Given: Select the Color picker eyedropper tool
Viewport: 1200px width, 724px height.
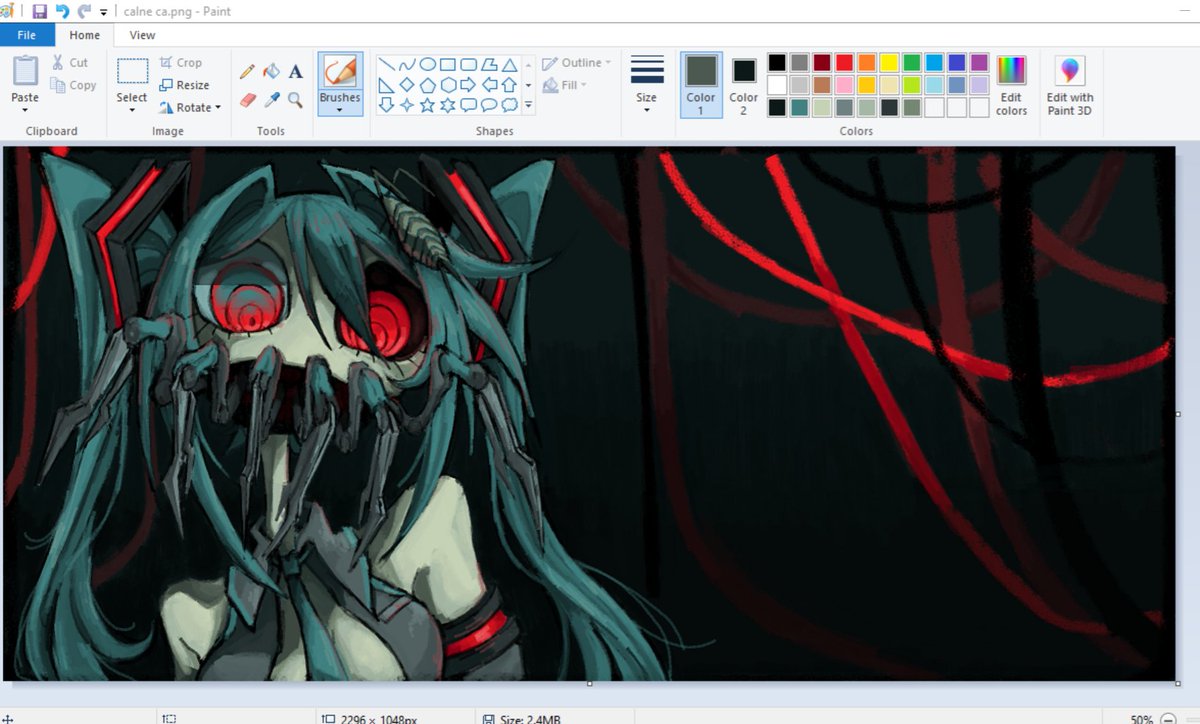Looking at the screenshot, I should coord(271,99).
